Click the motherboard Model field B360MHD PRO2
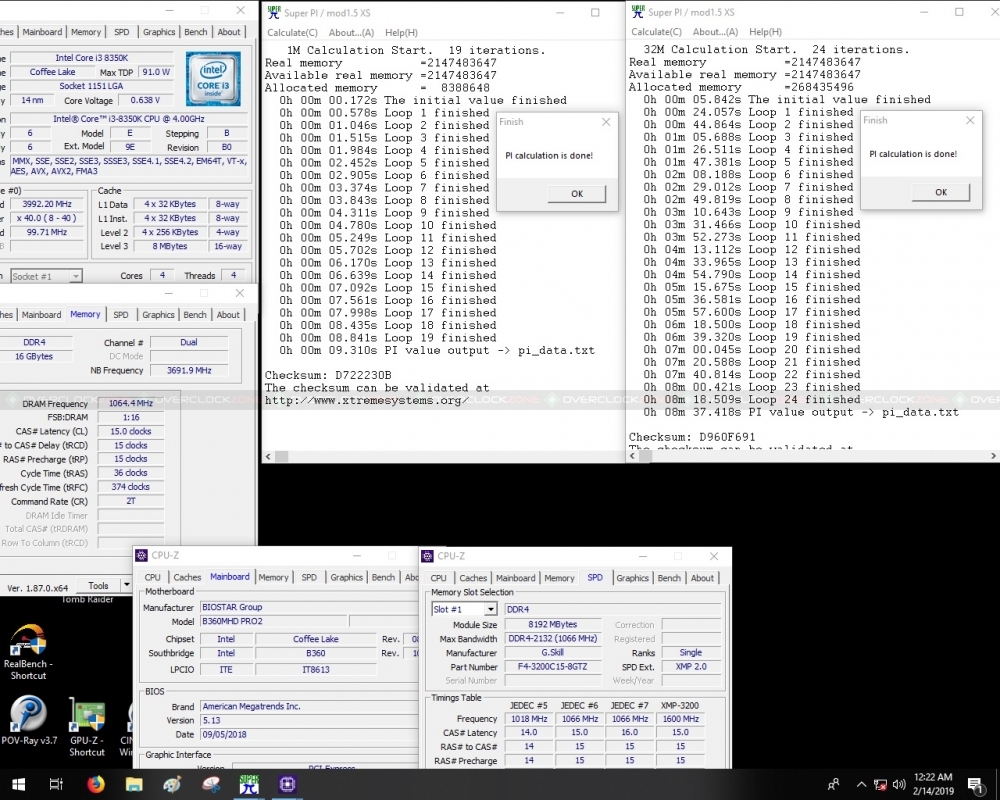 click(x=274, y=621)
